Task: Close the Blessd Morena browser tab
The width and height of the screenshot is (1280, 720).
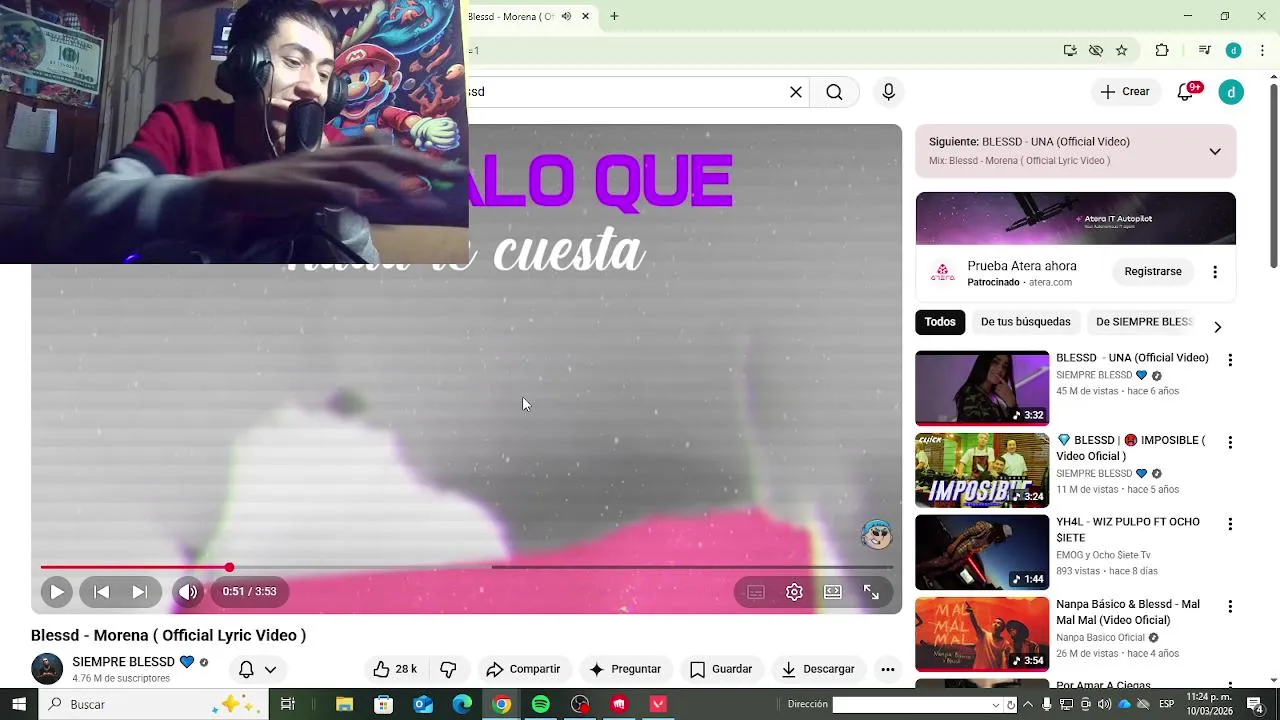Action: click(585, 16)
